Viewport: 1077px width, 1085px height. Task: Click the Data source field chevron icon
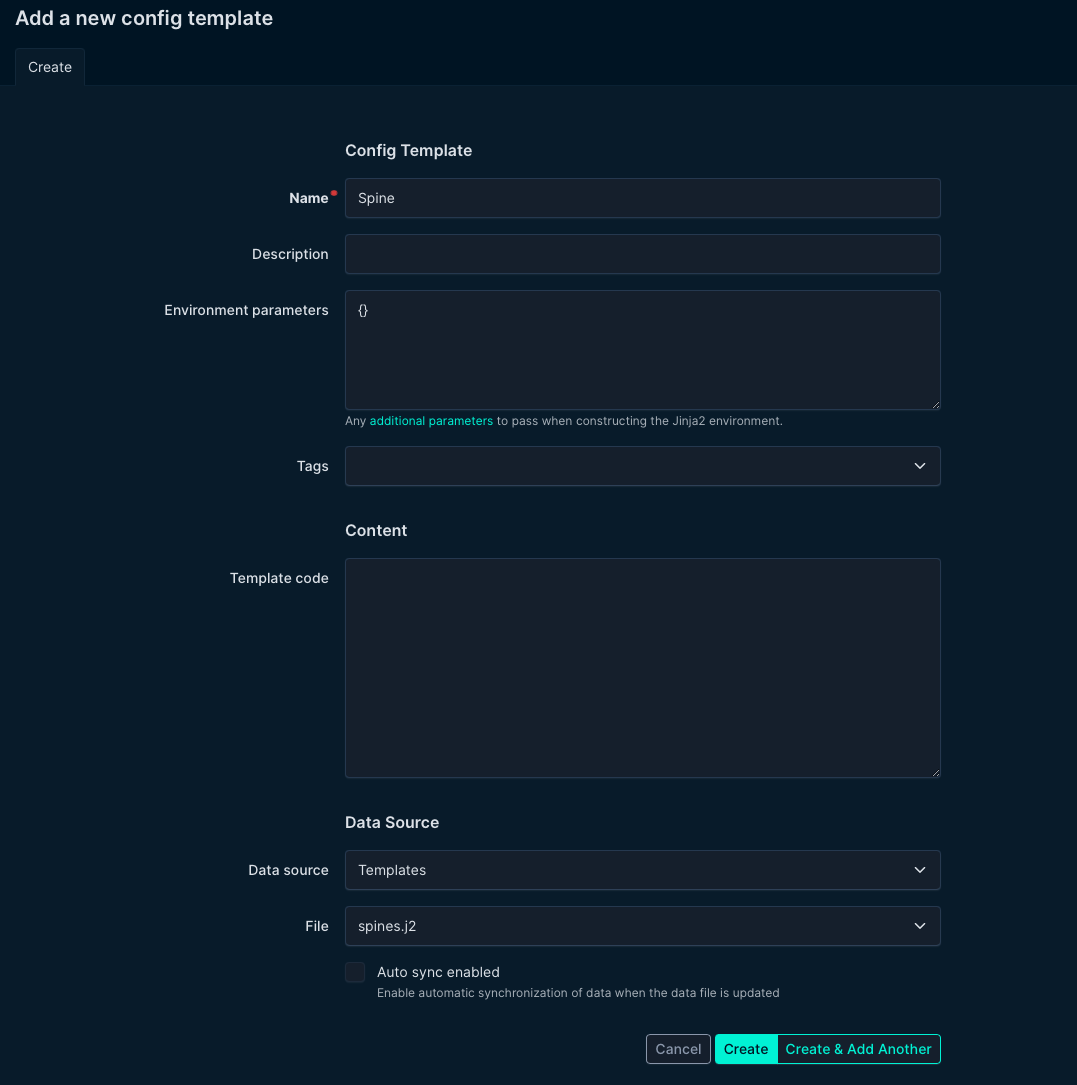click(x=919, y=870)
